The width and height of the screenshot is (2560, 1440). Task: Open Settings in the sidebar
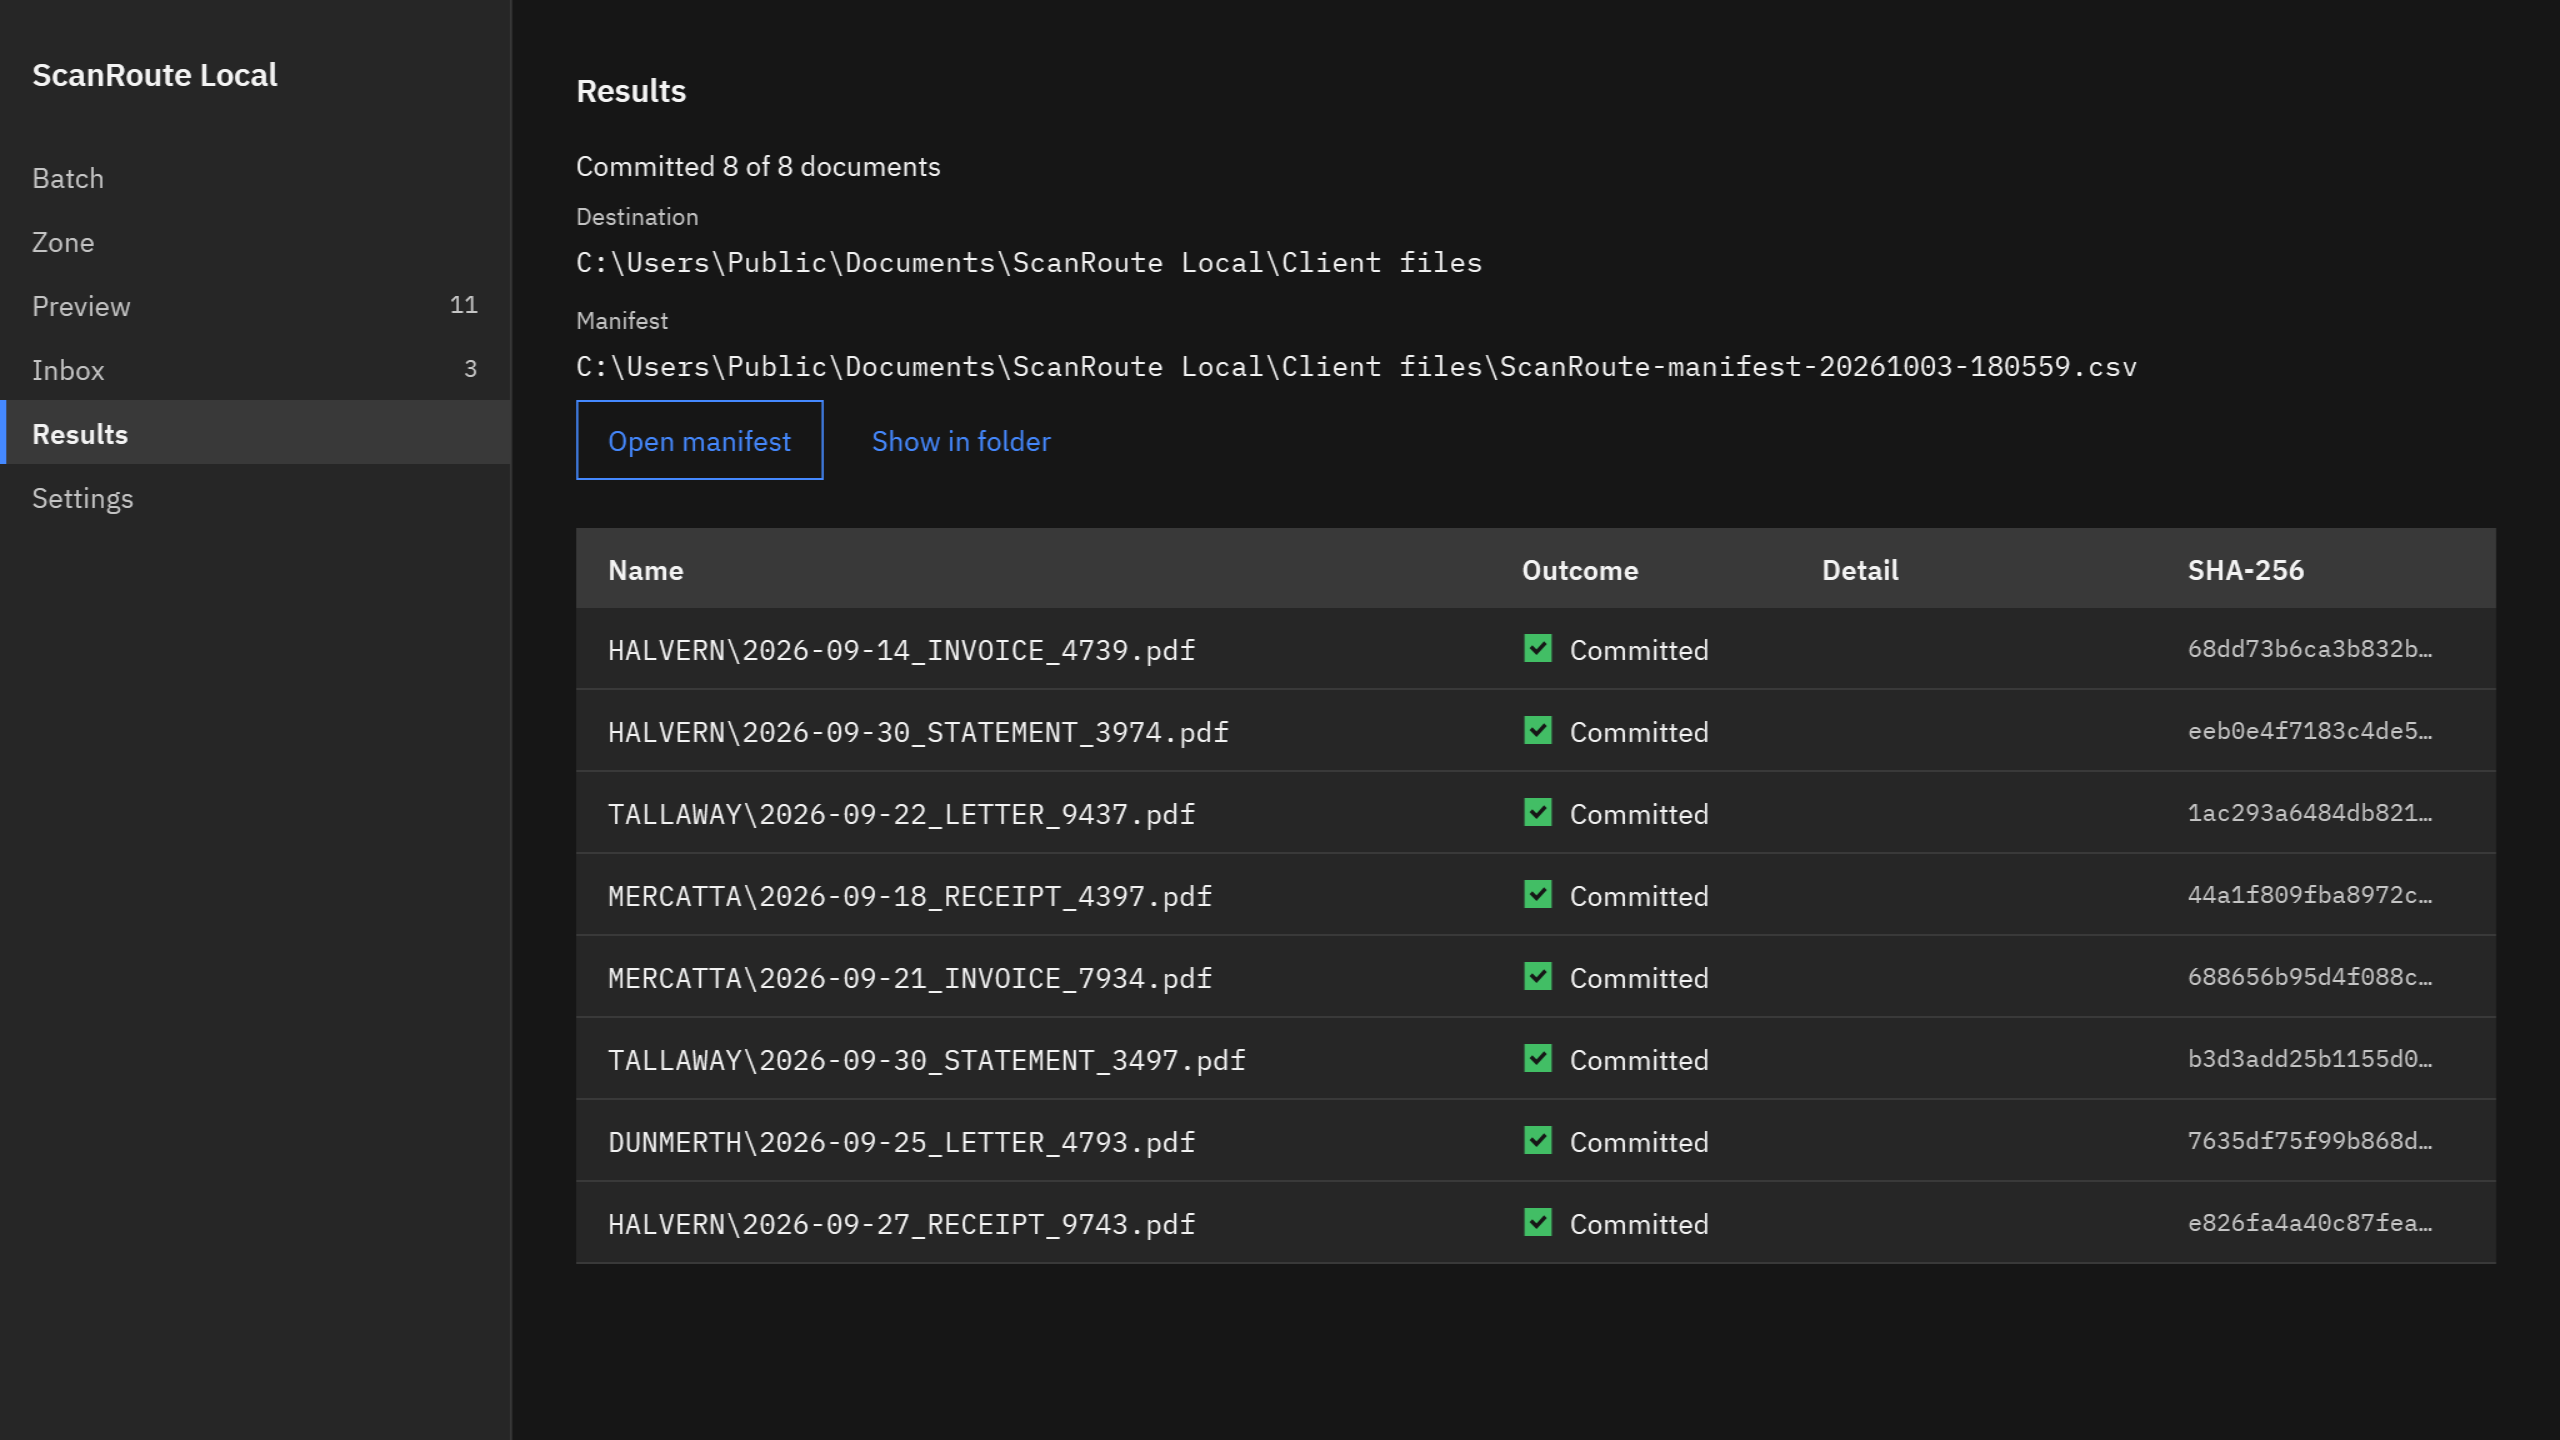(255, 498)
